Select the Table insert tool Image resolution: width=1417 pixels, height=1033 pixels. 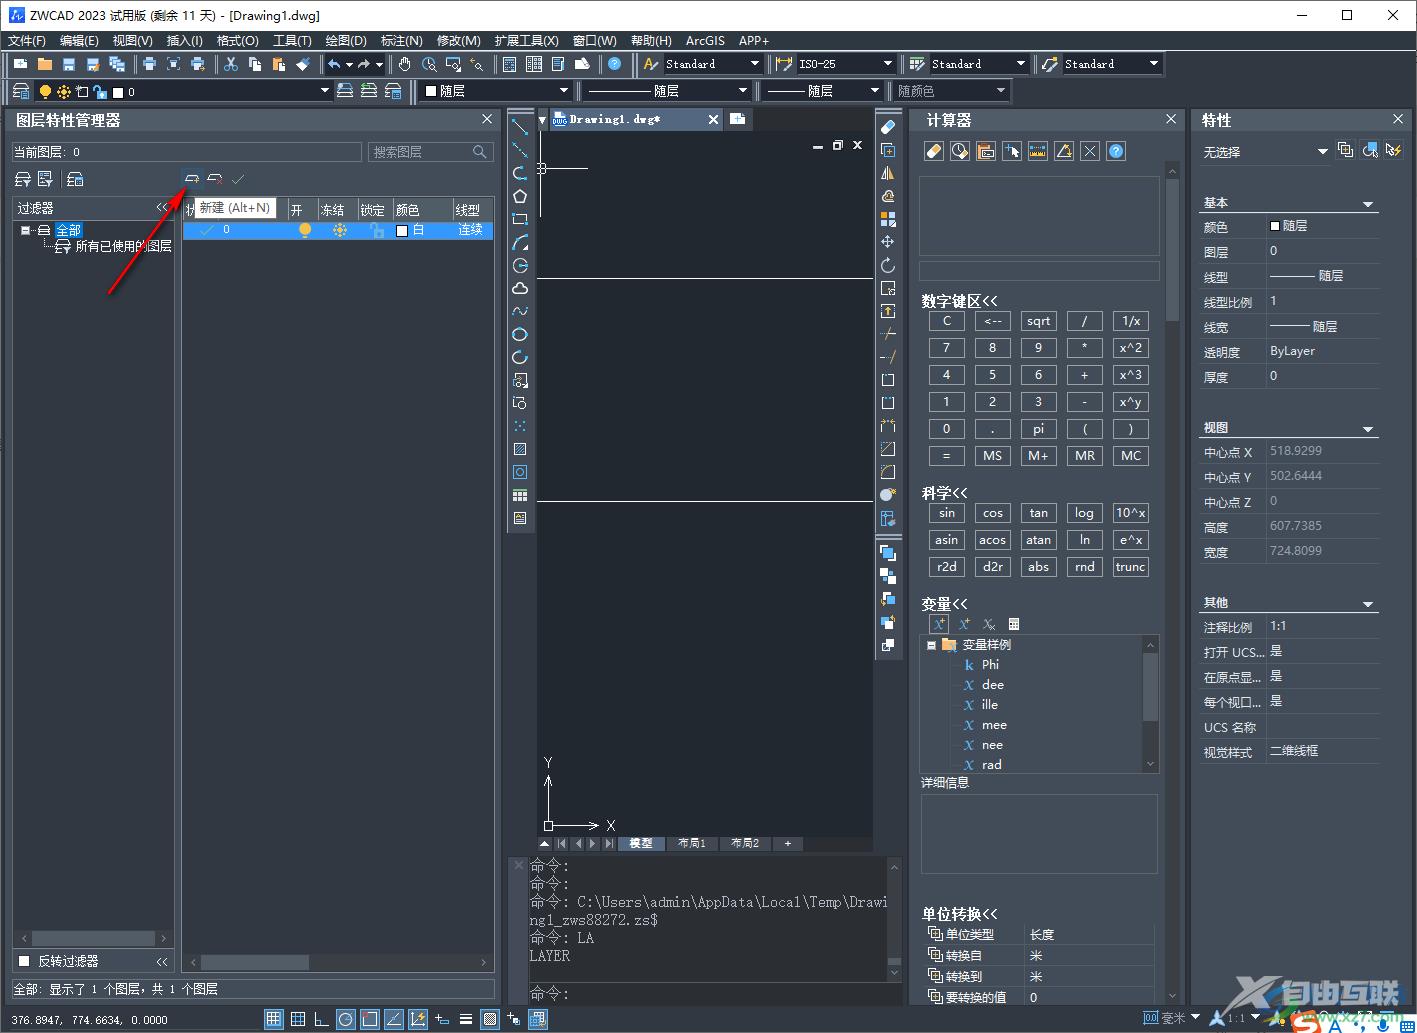pos(520,495)
